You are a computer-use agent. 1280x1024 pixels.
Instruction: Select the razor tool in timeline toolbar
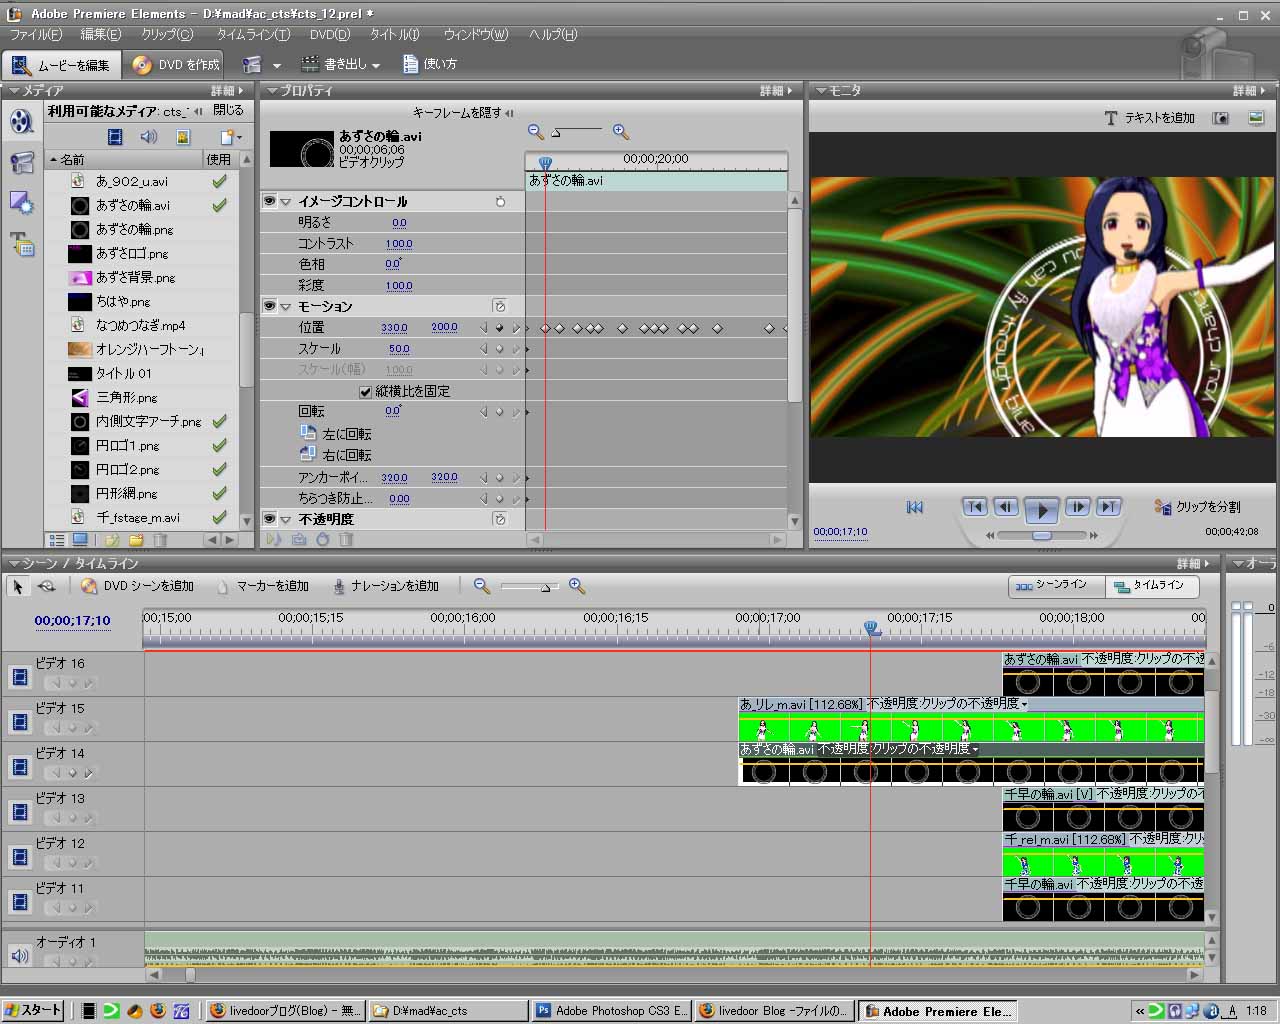tap(46, 586)
